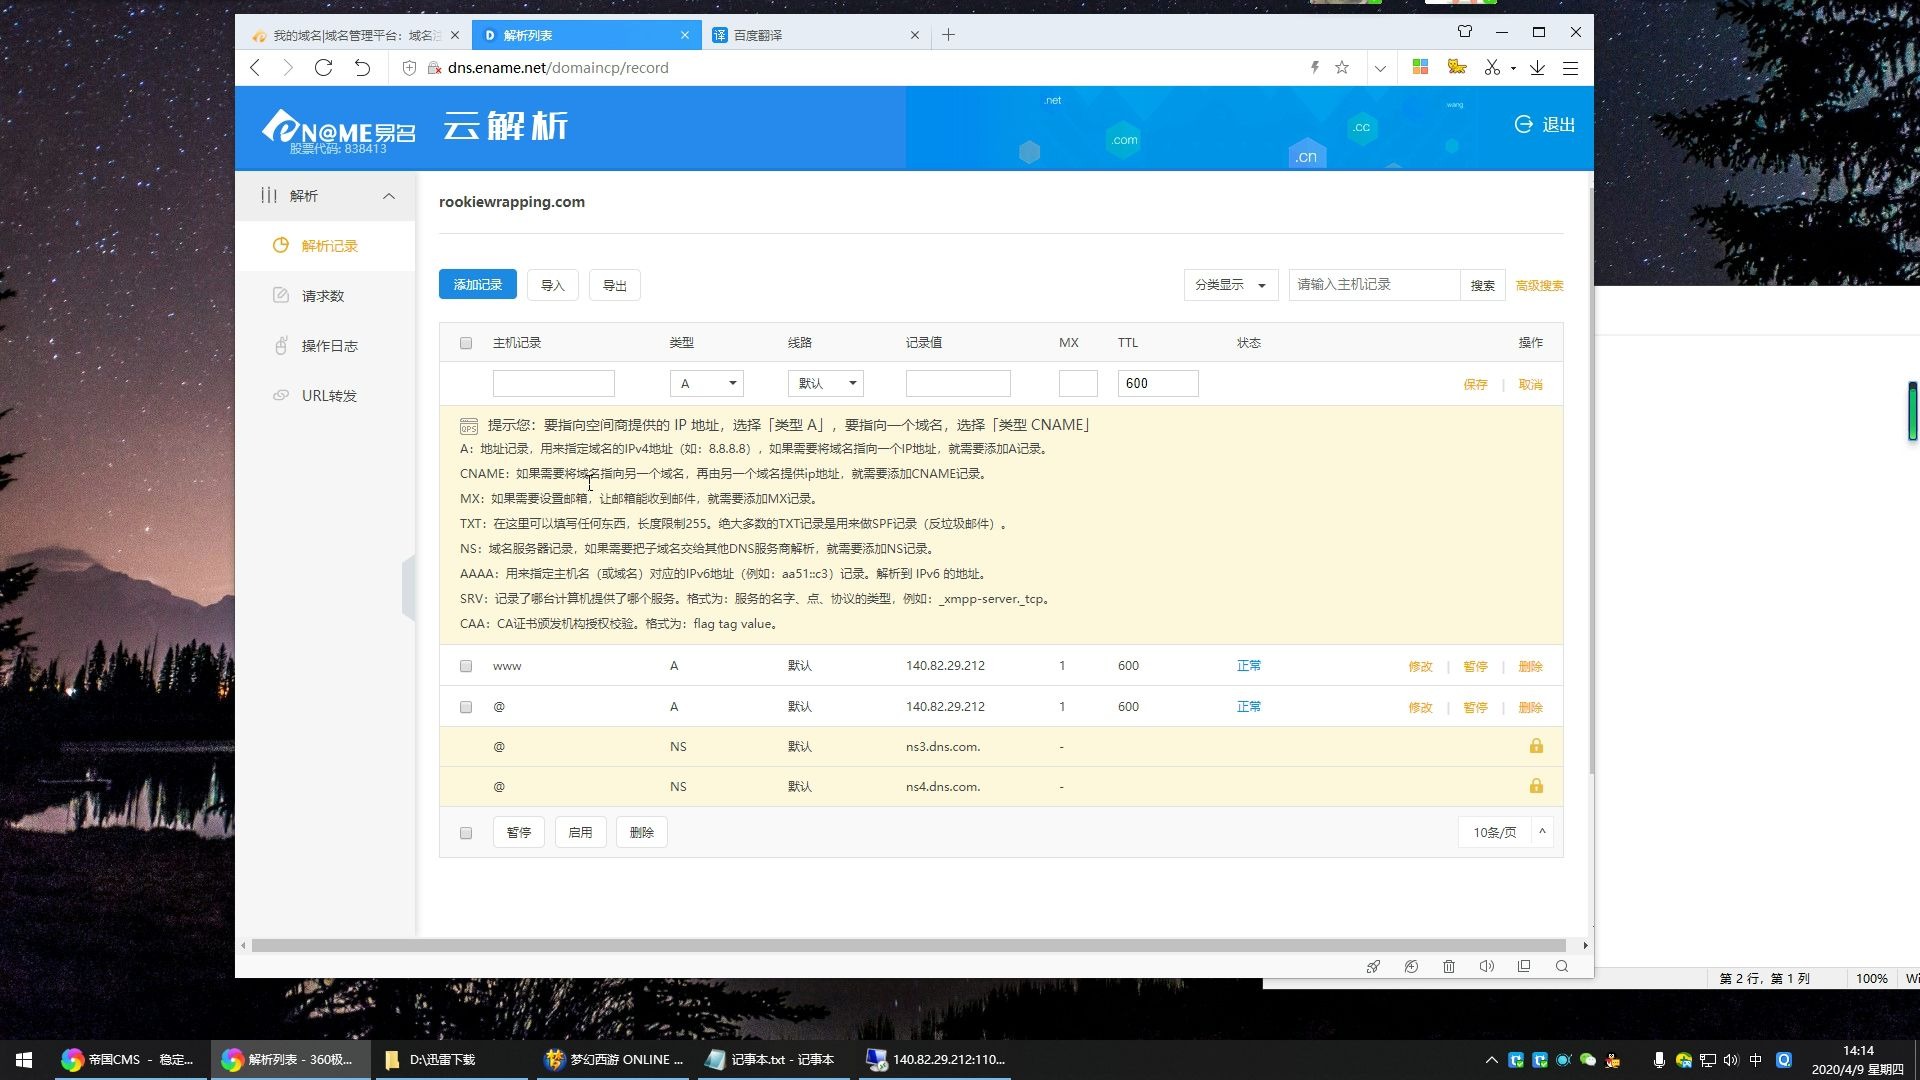Click the trash icon in bottom toolbar
Screen dimensions: 1920x1080
coord(1449,966)
